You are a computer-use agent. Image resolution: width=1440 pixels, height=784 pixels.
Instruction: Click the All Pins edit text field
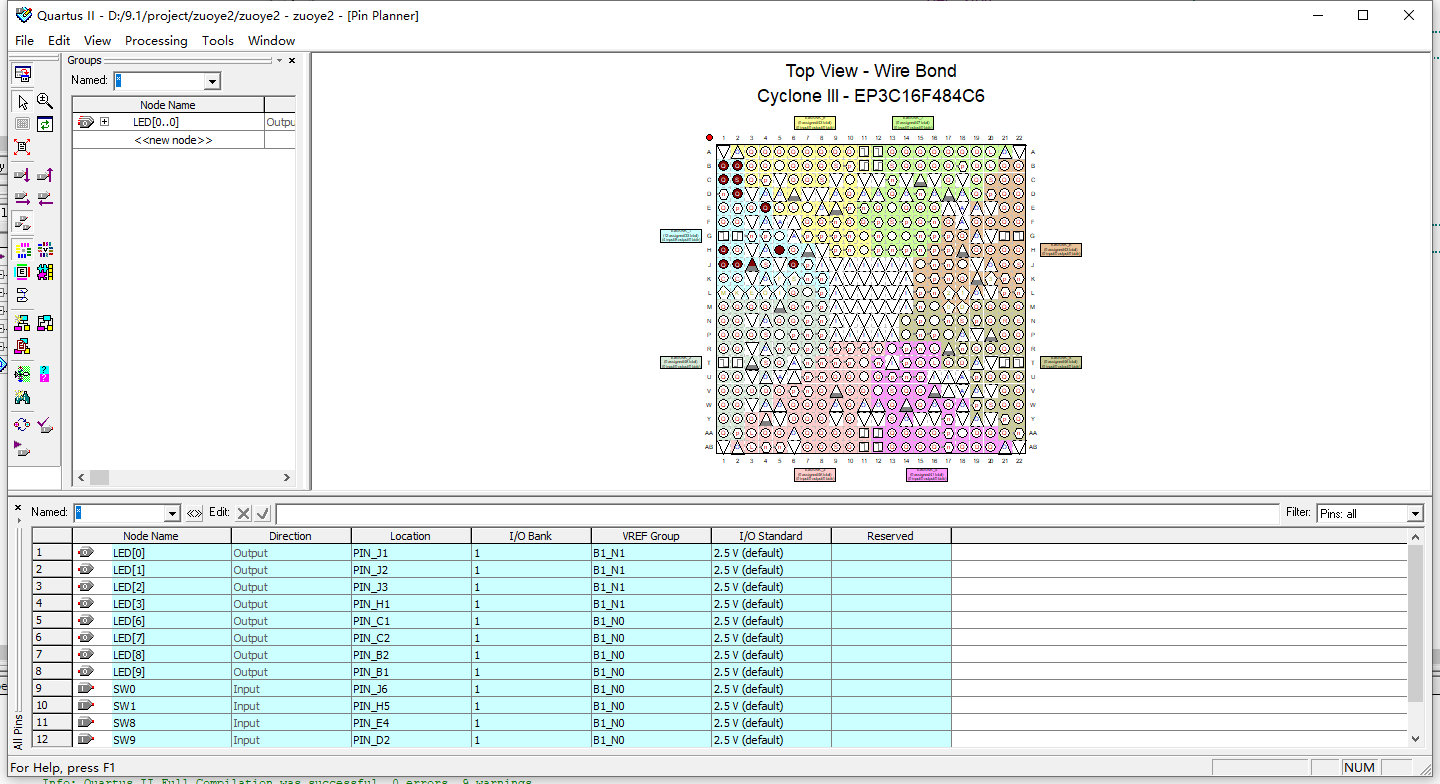pyautogui.click(x=778, y=513)
